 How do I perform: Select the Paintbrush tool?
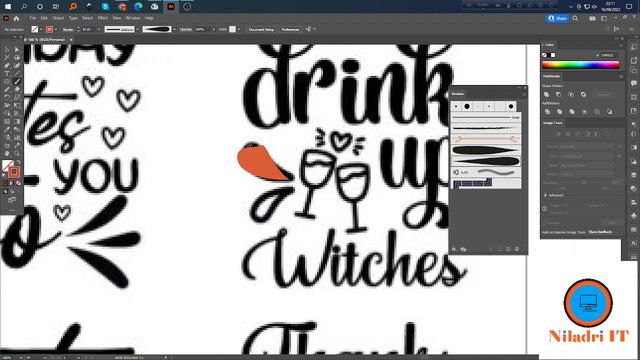point(17,82)
